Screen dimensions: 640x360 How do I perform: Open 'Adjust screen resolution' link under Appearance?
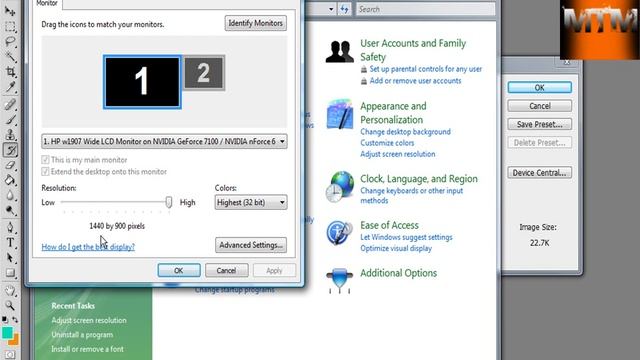coord(398,154)
